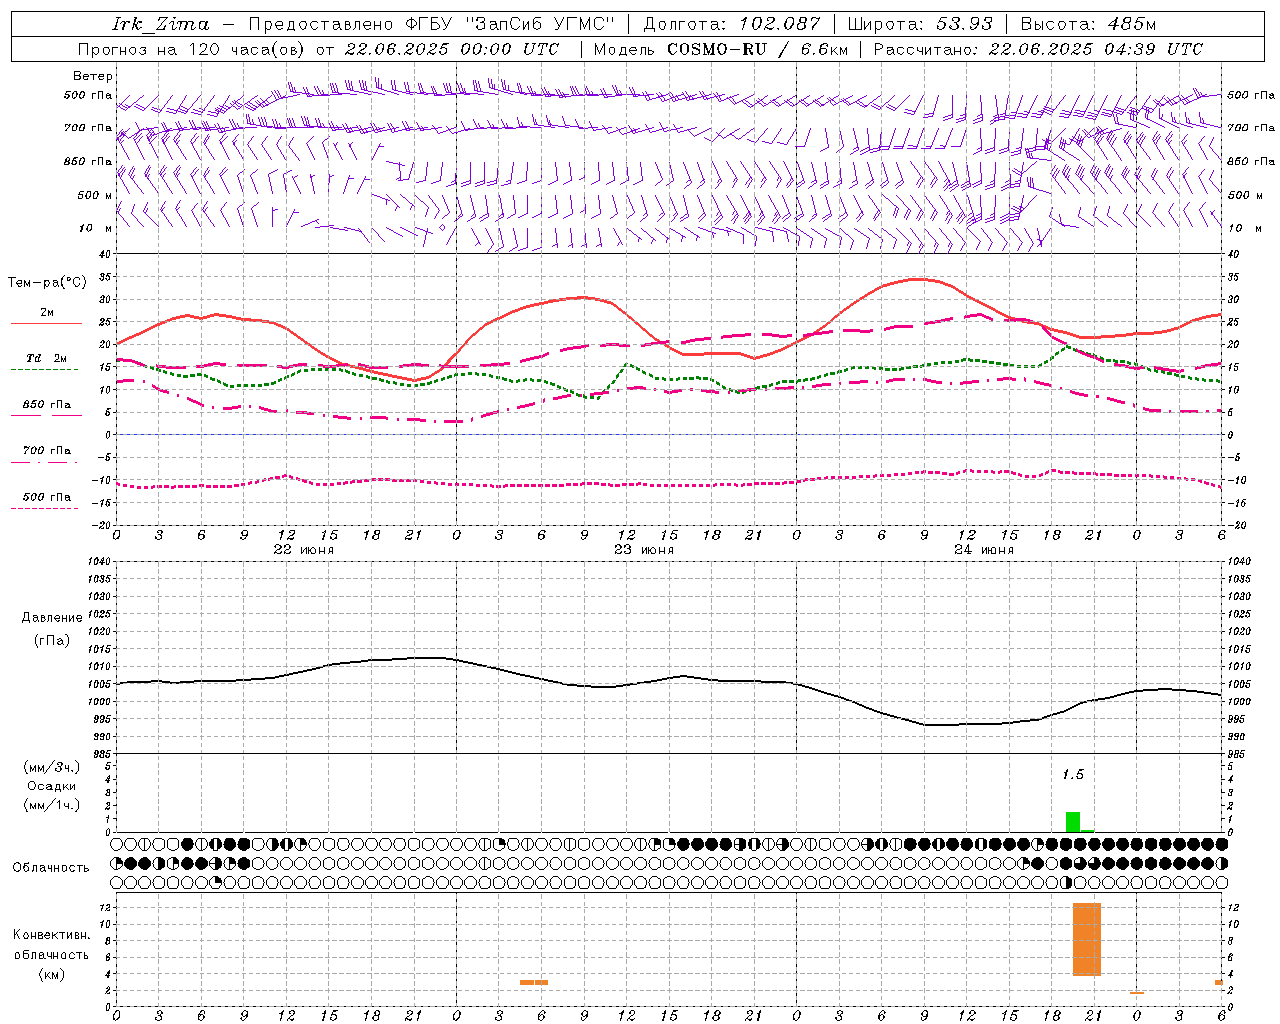Select the 'Прогноз на 120 часа(ов)' forecast line
This screenshot has height=1024, width=1280.
pos(318,49)
